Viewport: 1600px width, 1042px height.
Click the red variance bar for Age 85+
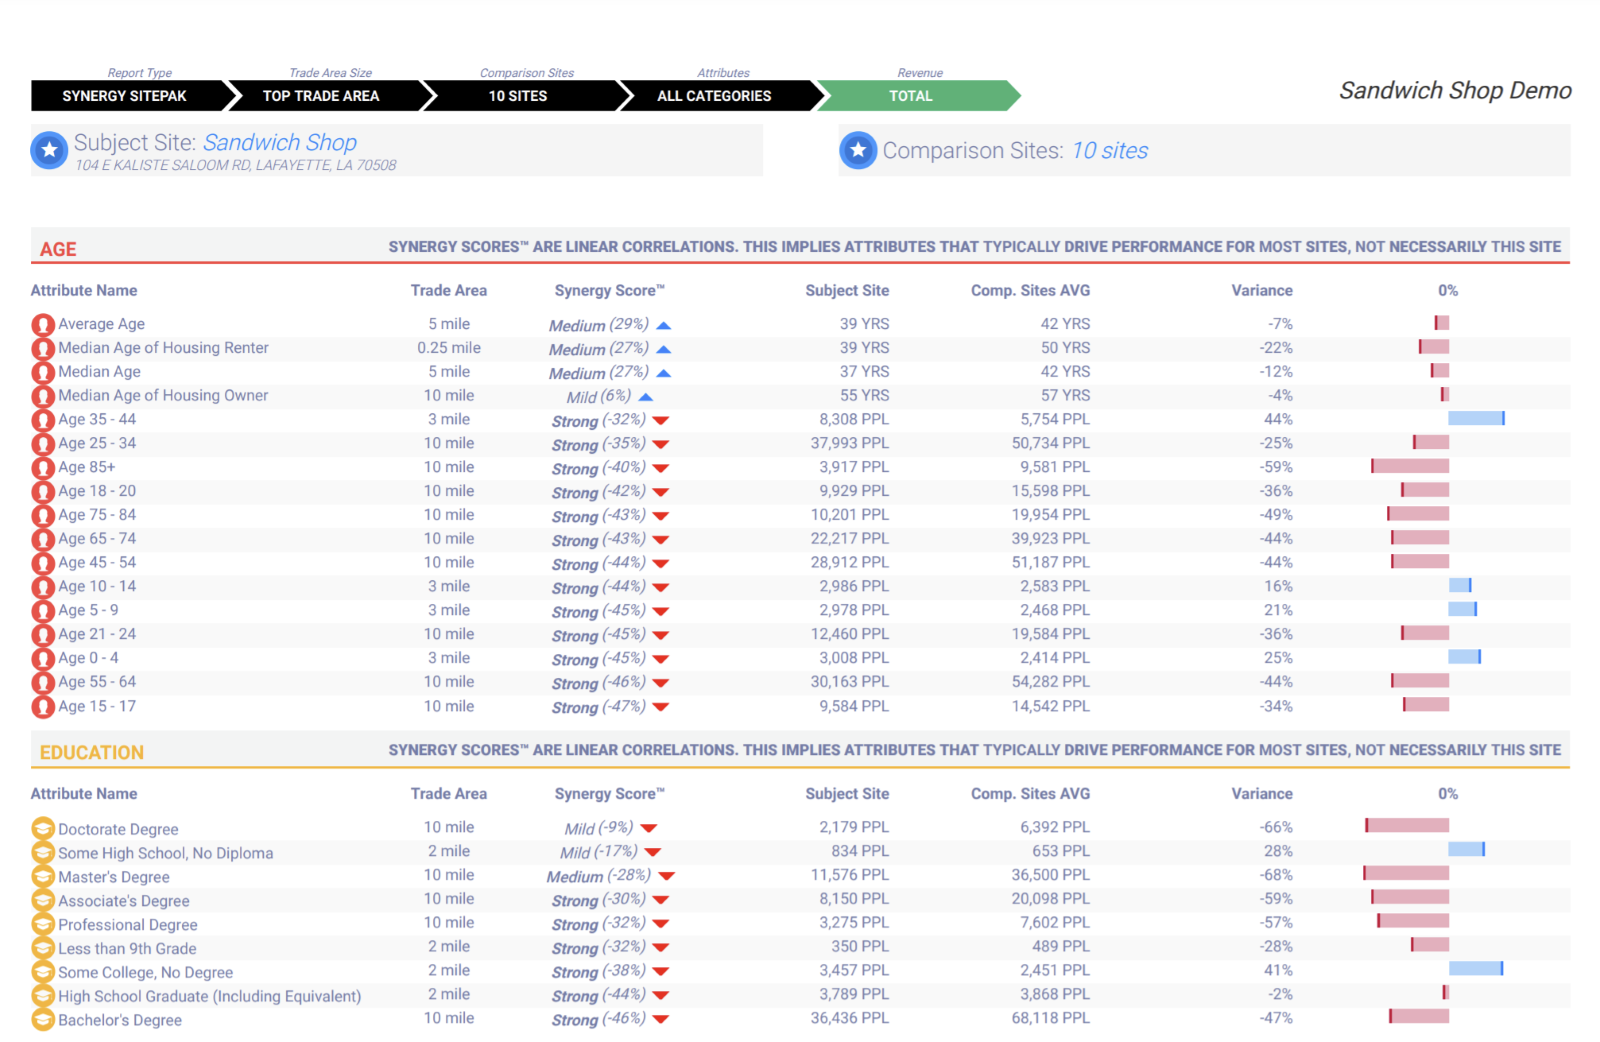click(x=1410, y=466)
